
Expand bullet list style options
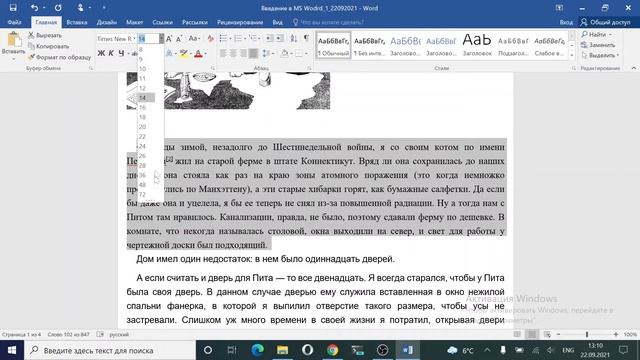230,38
